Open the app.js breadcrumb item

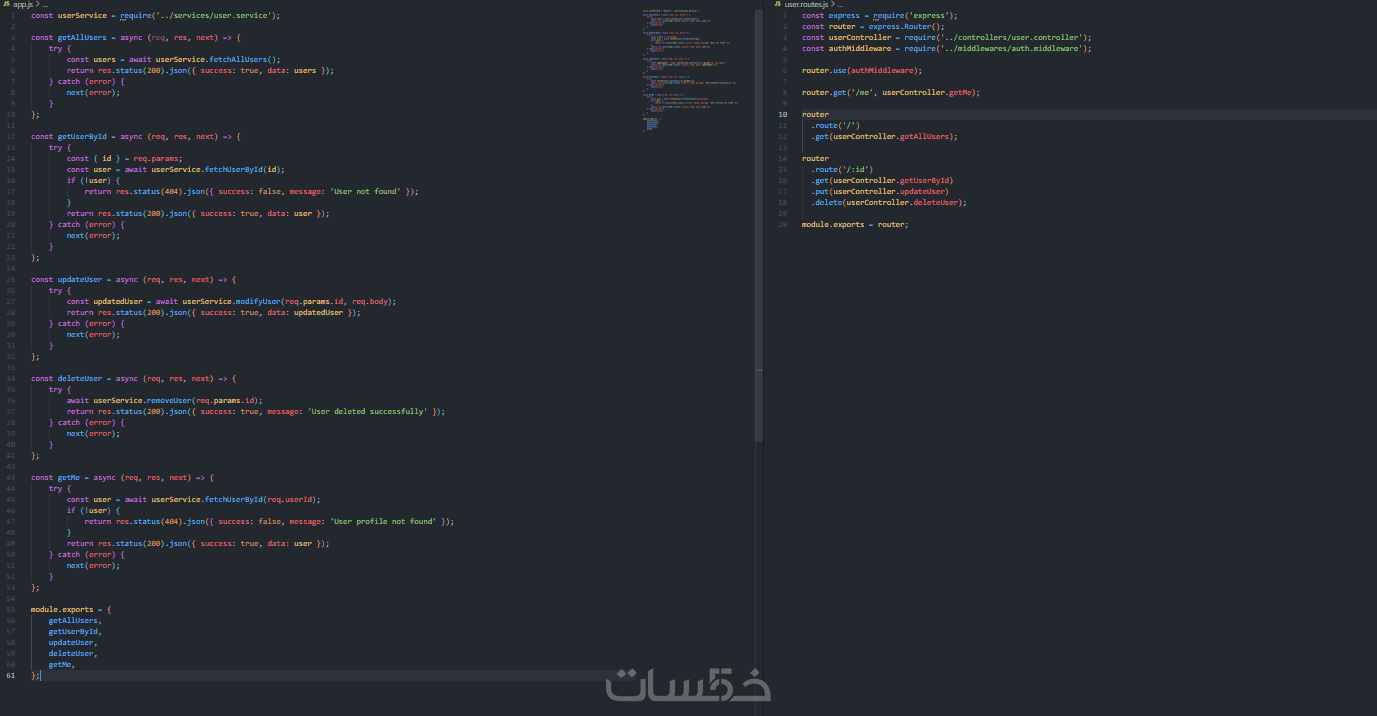coord(22,5)
